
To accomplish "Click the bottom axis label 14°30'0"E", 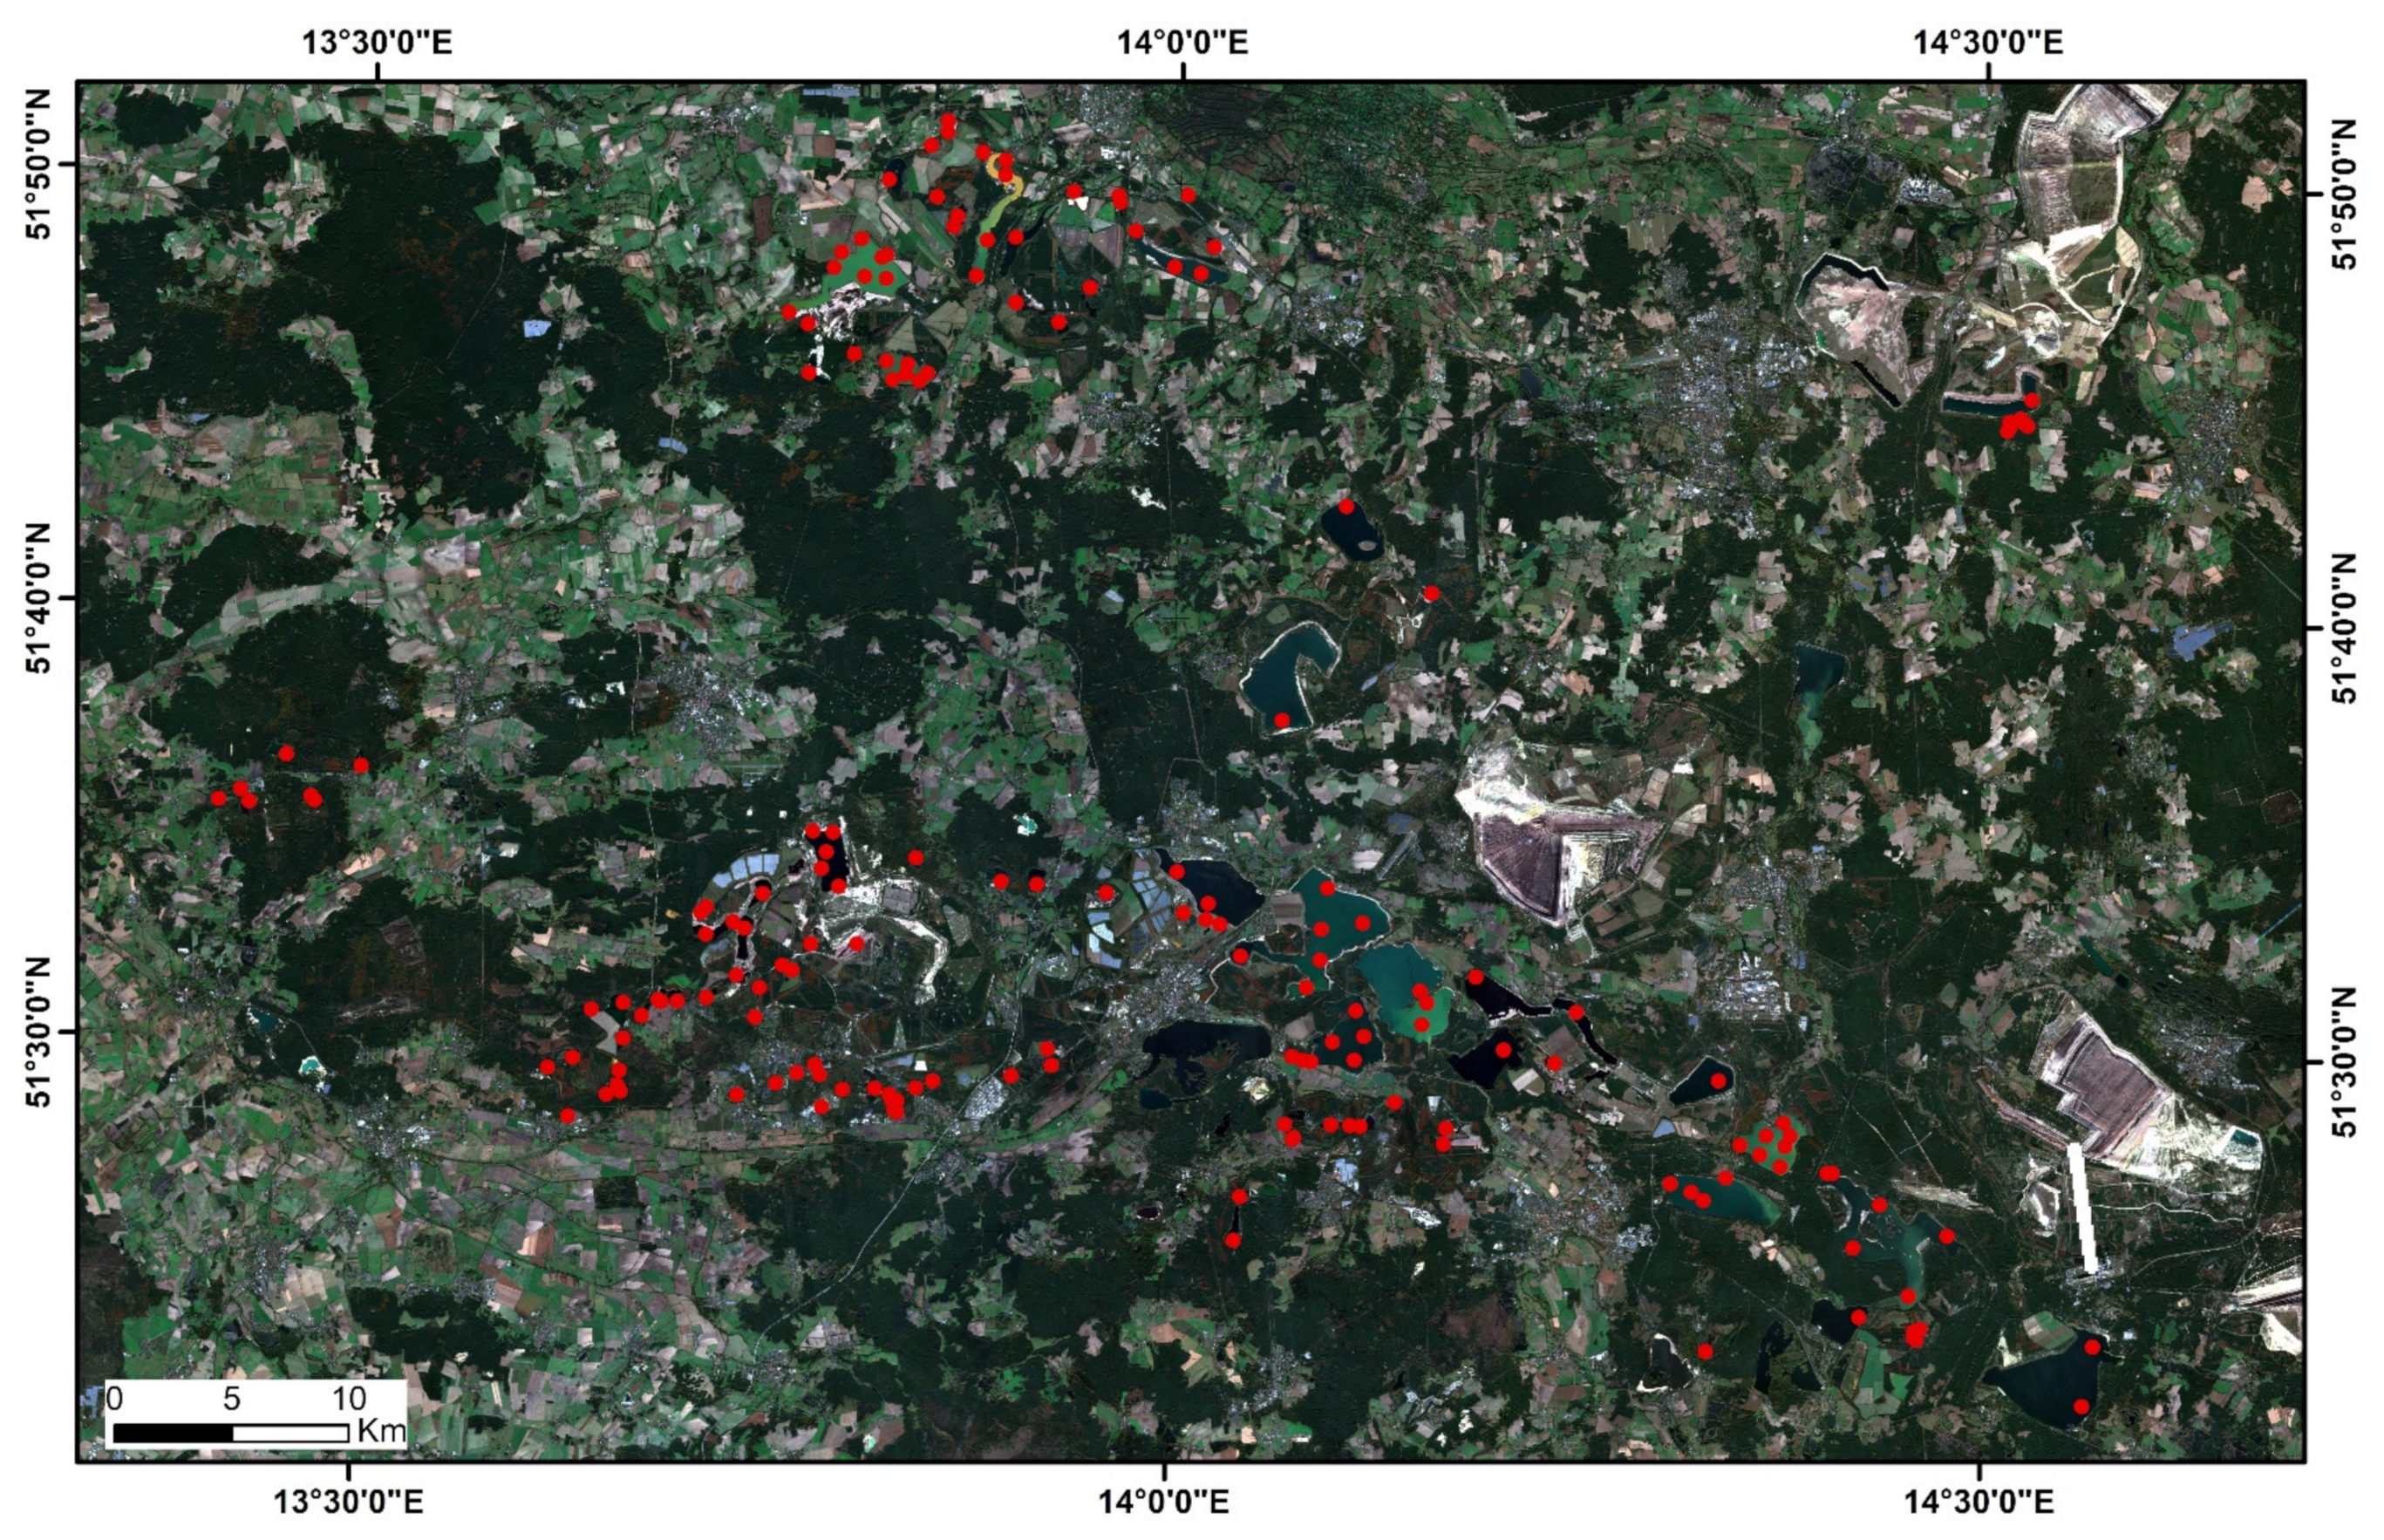I will click(1979, 1501).
